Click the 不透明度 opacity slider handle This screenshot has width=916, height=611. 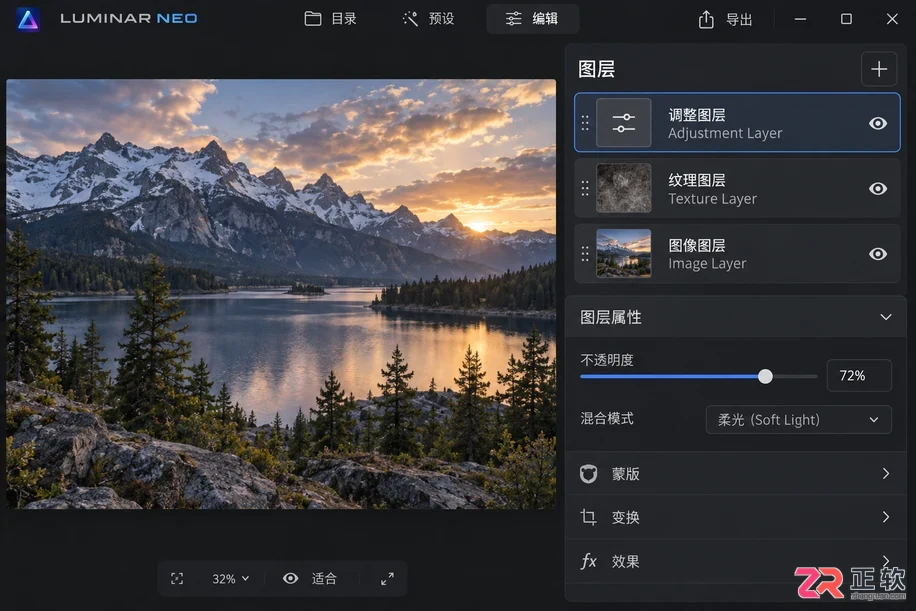pyautogui.click(x=765, y=377)
